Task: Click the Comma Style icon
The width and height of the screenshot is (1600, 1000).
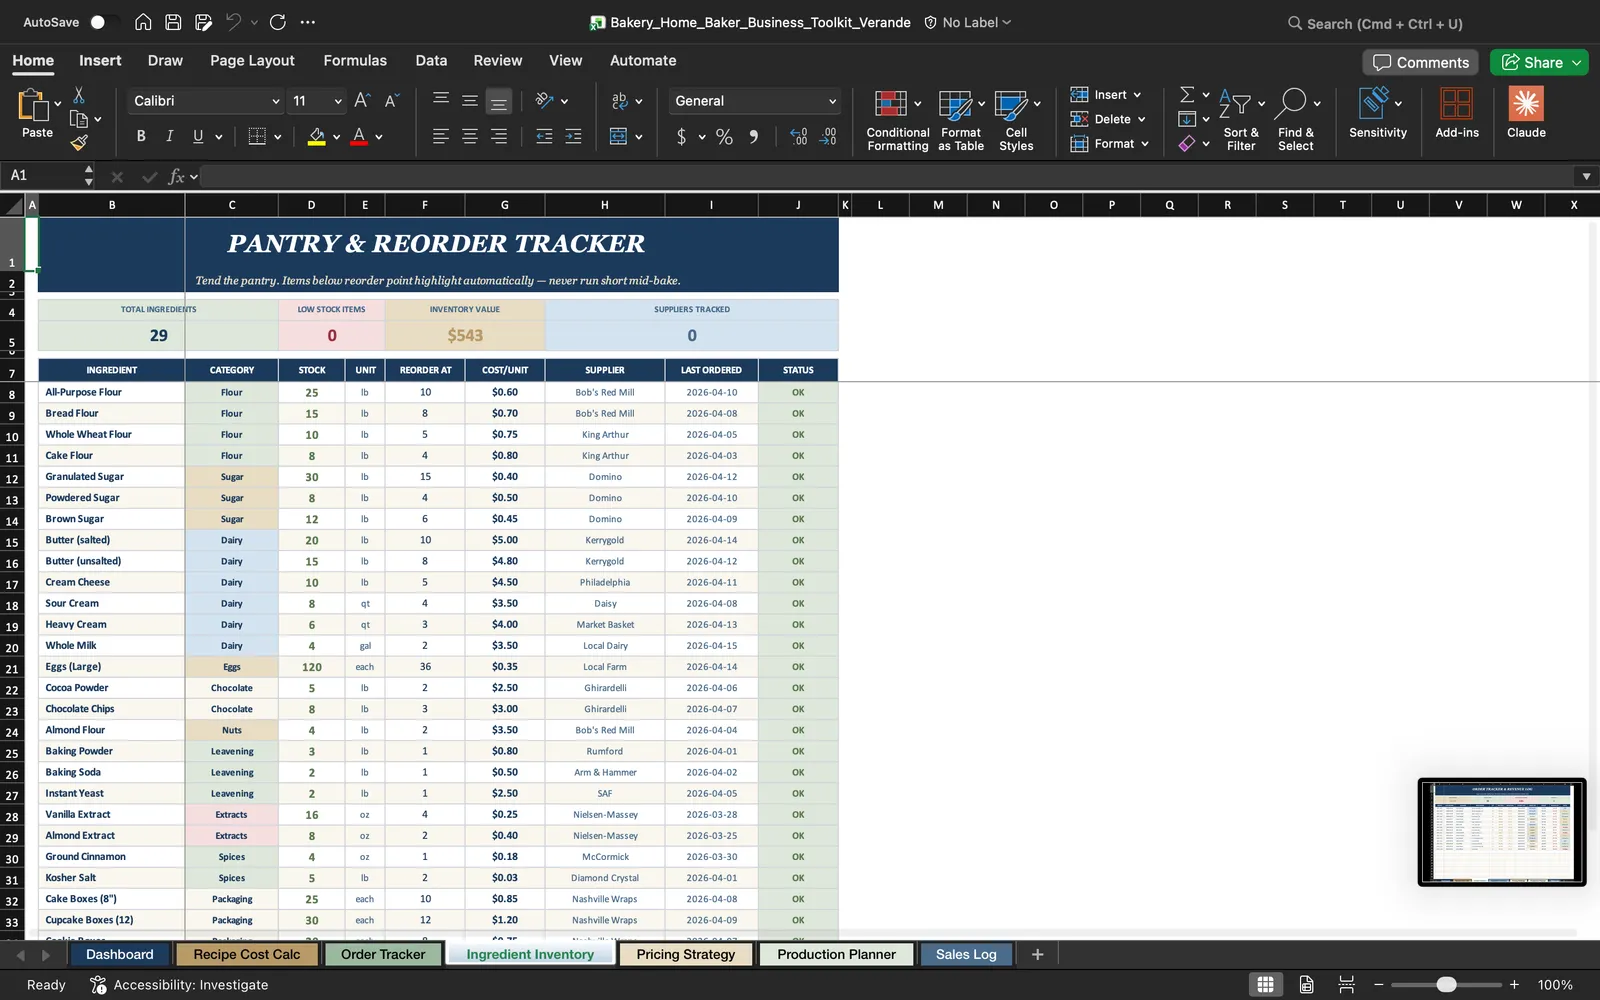Action: click(x=754, y=136)
